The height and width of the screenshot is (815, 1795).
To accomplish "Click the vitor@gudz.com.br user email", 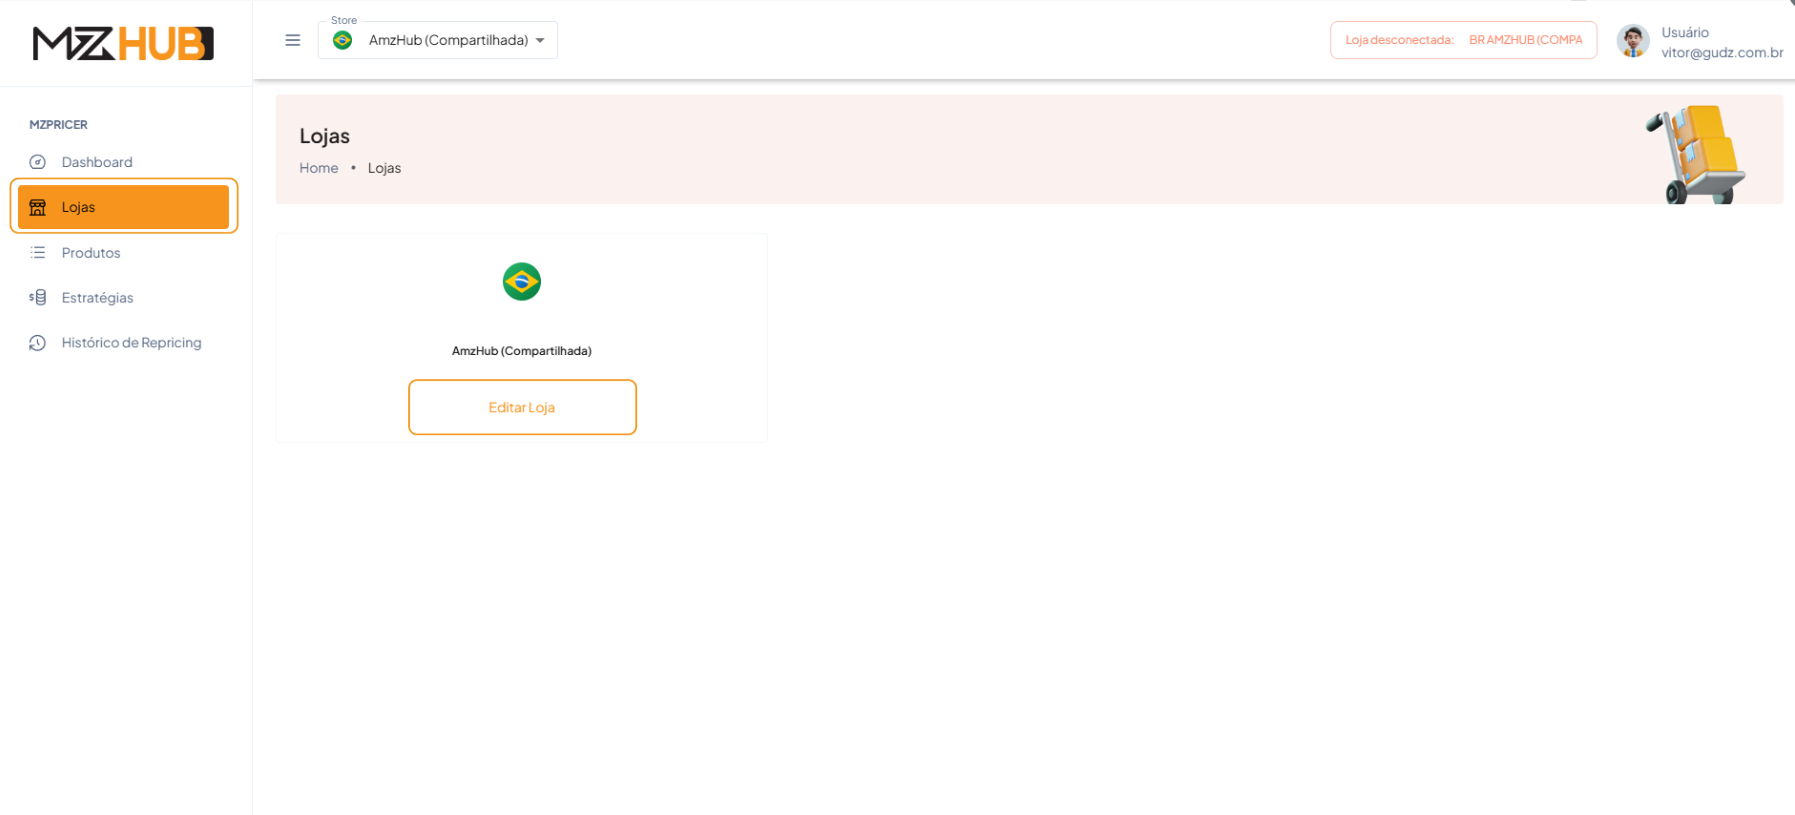I will tap(1721, 53).
